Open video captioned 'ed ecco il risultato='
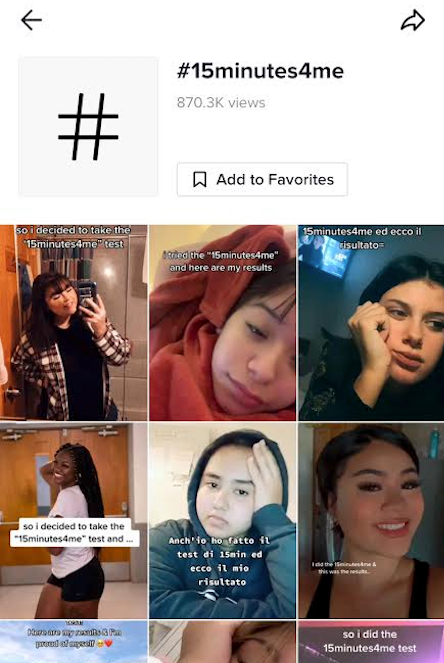Viewport: 444px width, 663px height. pyautogui.click(x=371, y=323)
